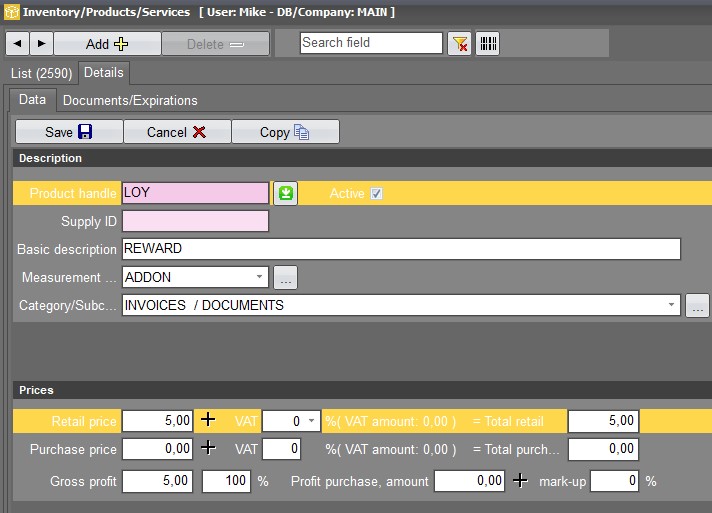The image size is (712, 513).
Task: Click green download icon beside Product handle
Action: (x=286, y=193)
